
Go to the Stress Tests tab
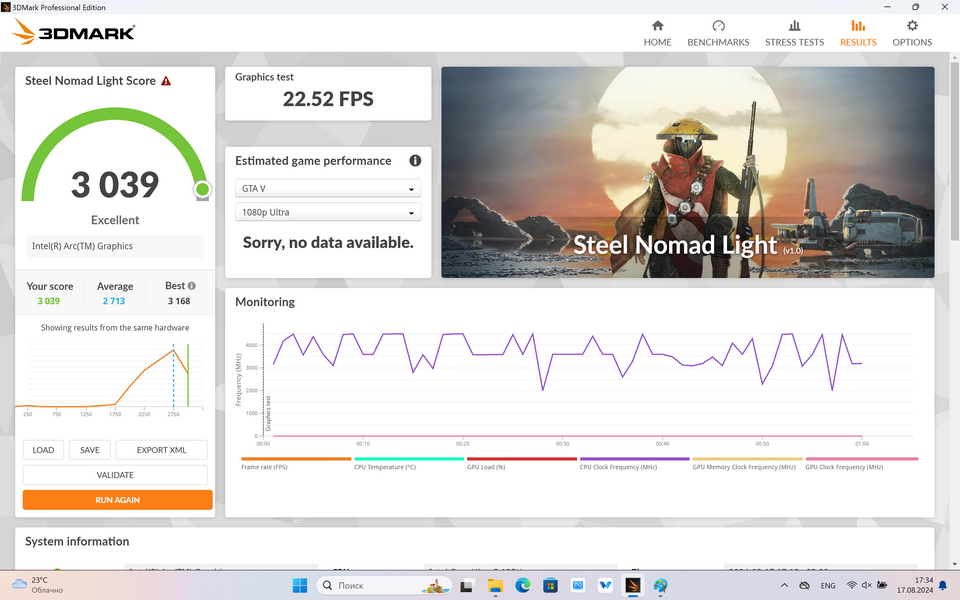point(794,33)
